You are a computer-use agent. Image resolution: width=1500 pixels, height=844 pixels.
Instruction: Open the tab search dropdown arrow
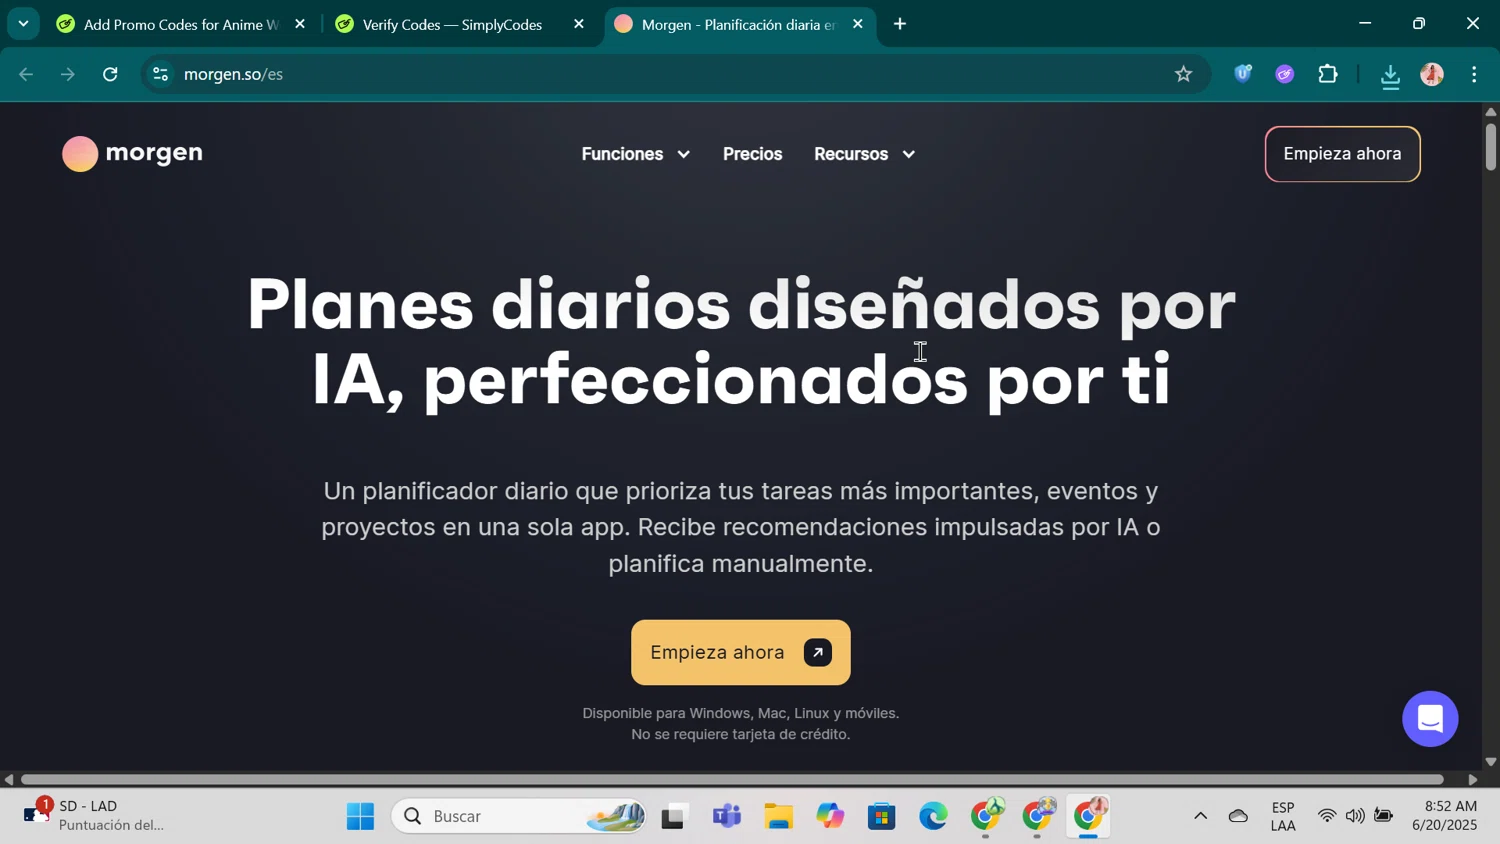[x=23, y=24]
